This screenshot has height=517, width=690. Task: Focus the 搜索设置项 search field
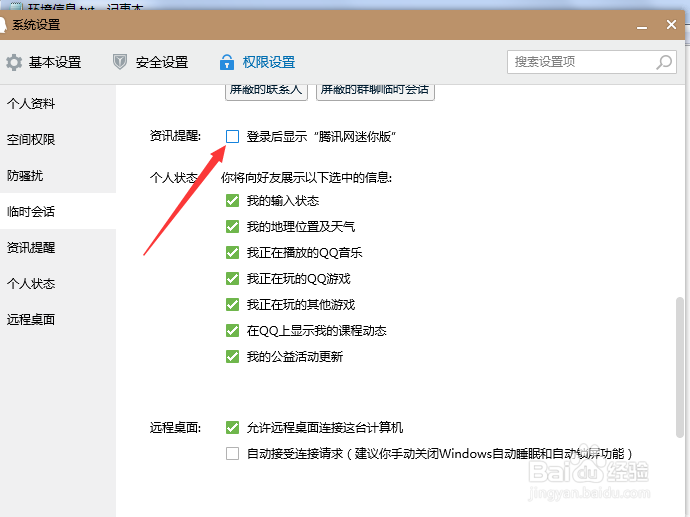(x=591, y=62)
